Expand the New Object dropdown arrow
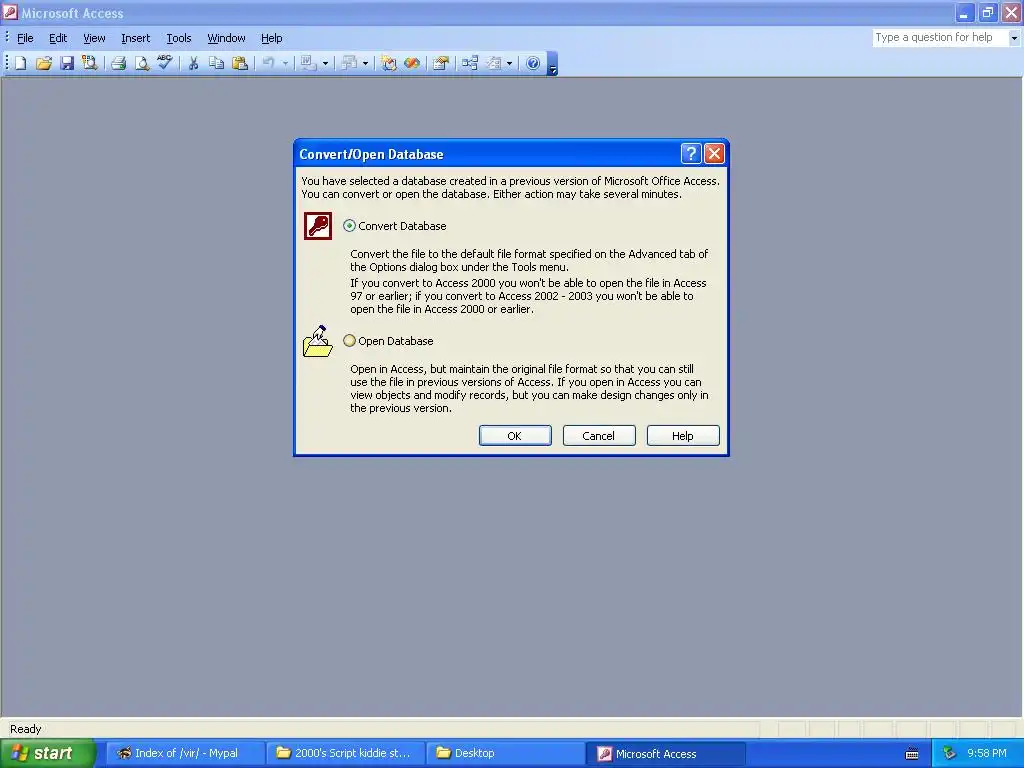This screenshot has width=1024, height=768. coord(509,63)
